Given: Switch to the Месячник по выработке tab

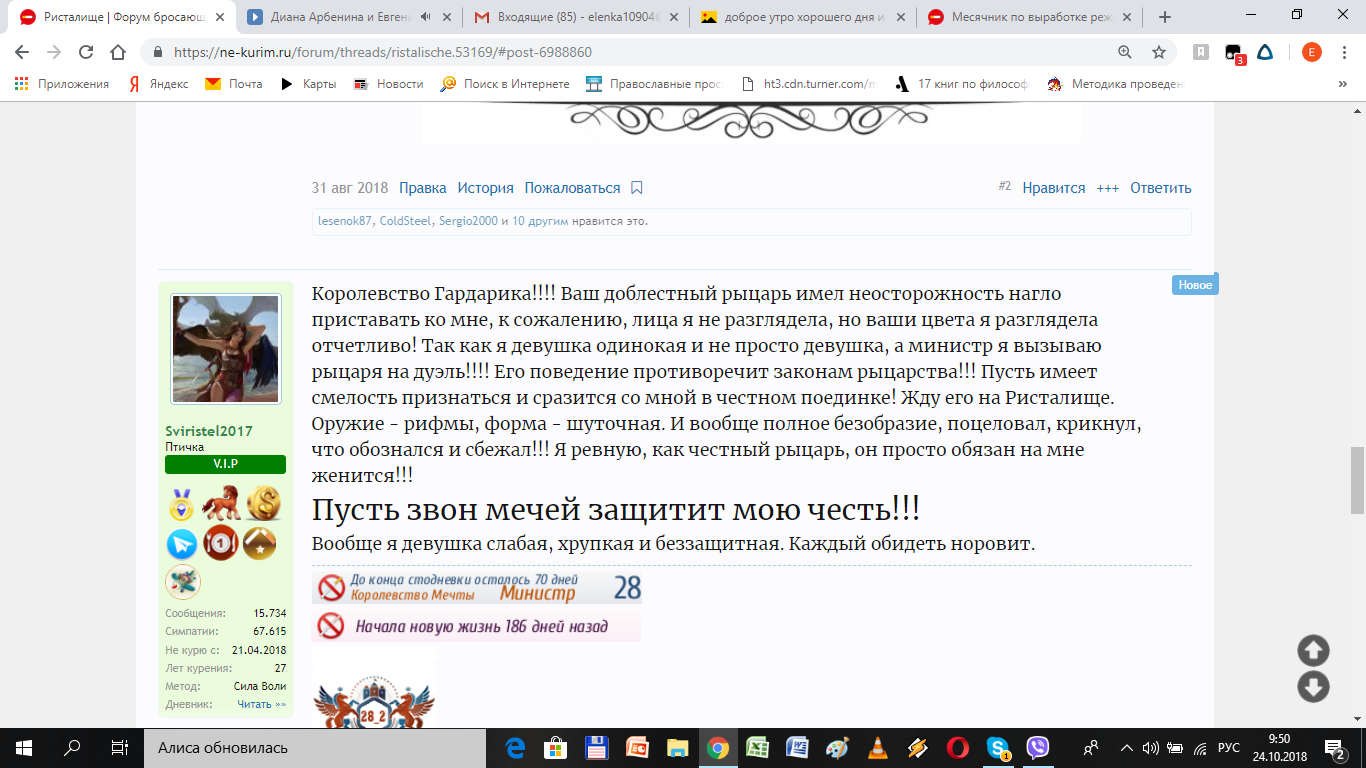Looking at the screenshot, I should click(1030, 17).
